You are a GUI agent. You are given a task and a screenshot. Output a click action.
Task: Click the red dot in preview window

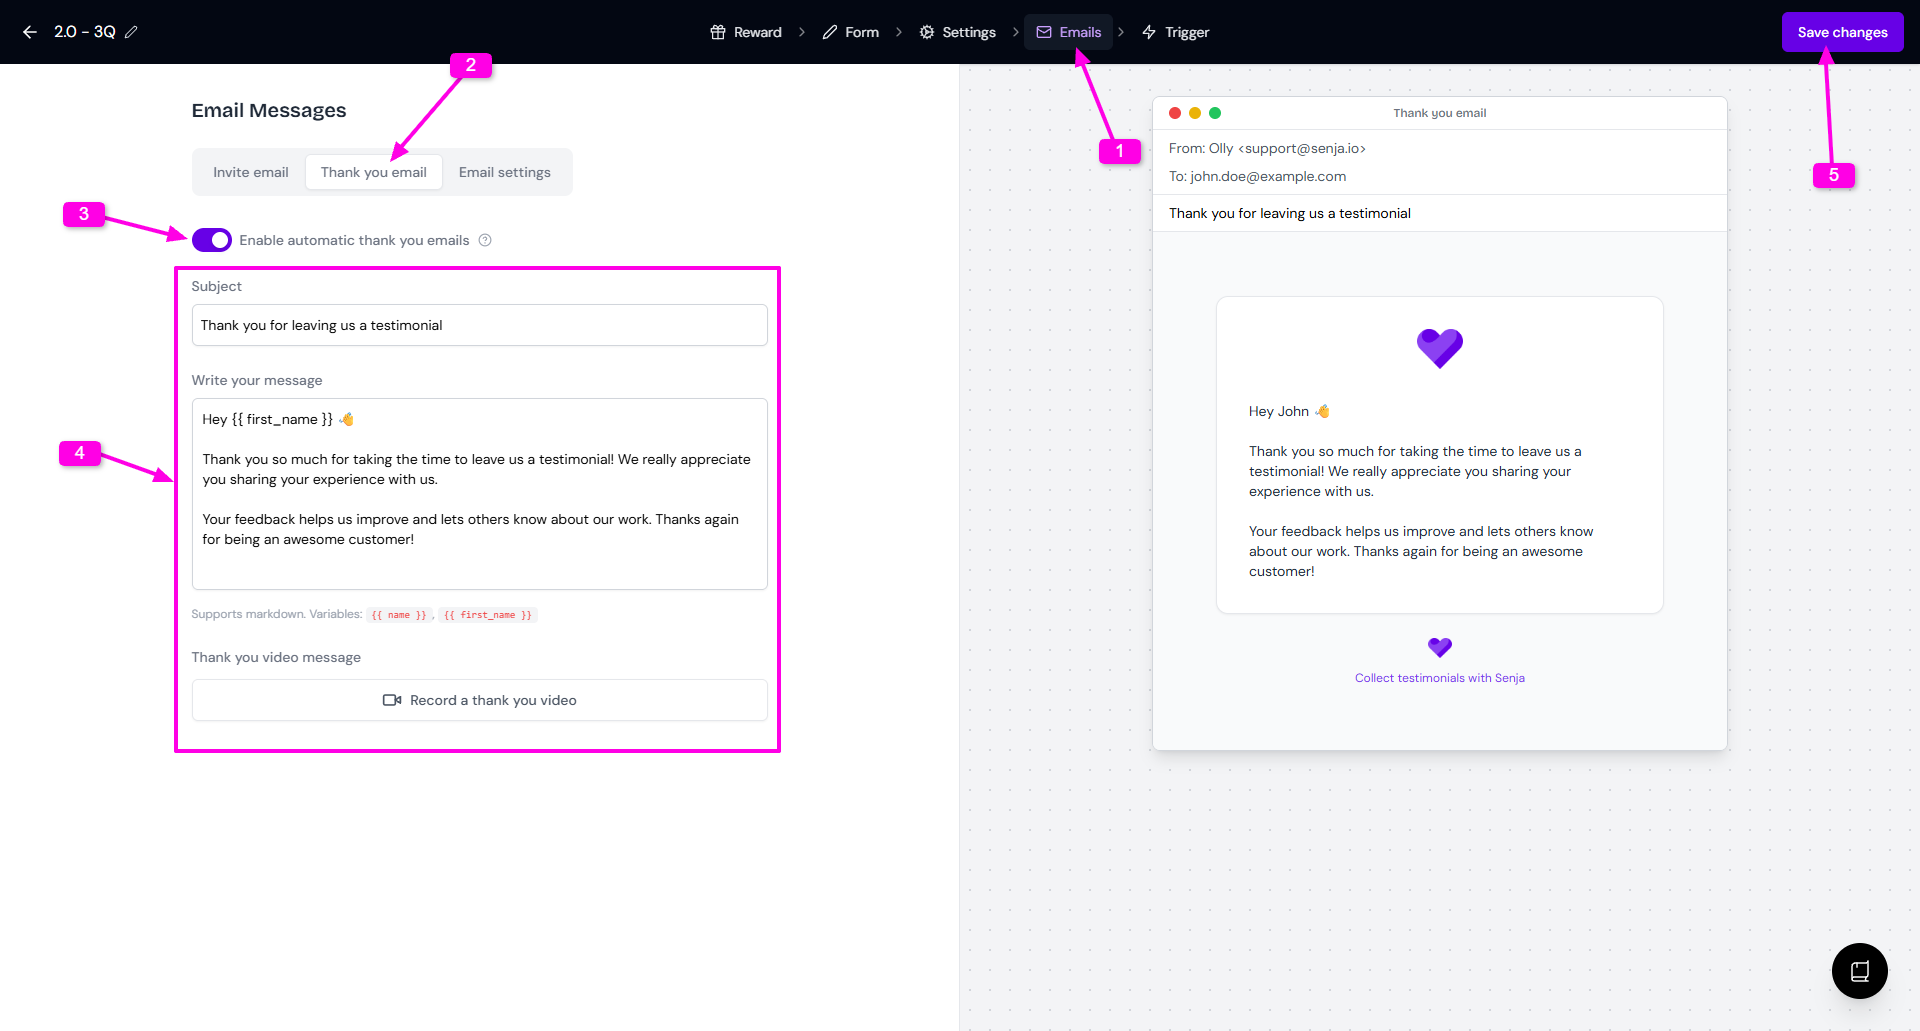1175,113
